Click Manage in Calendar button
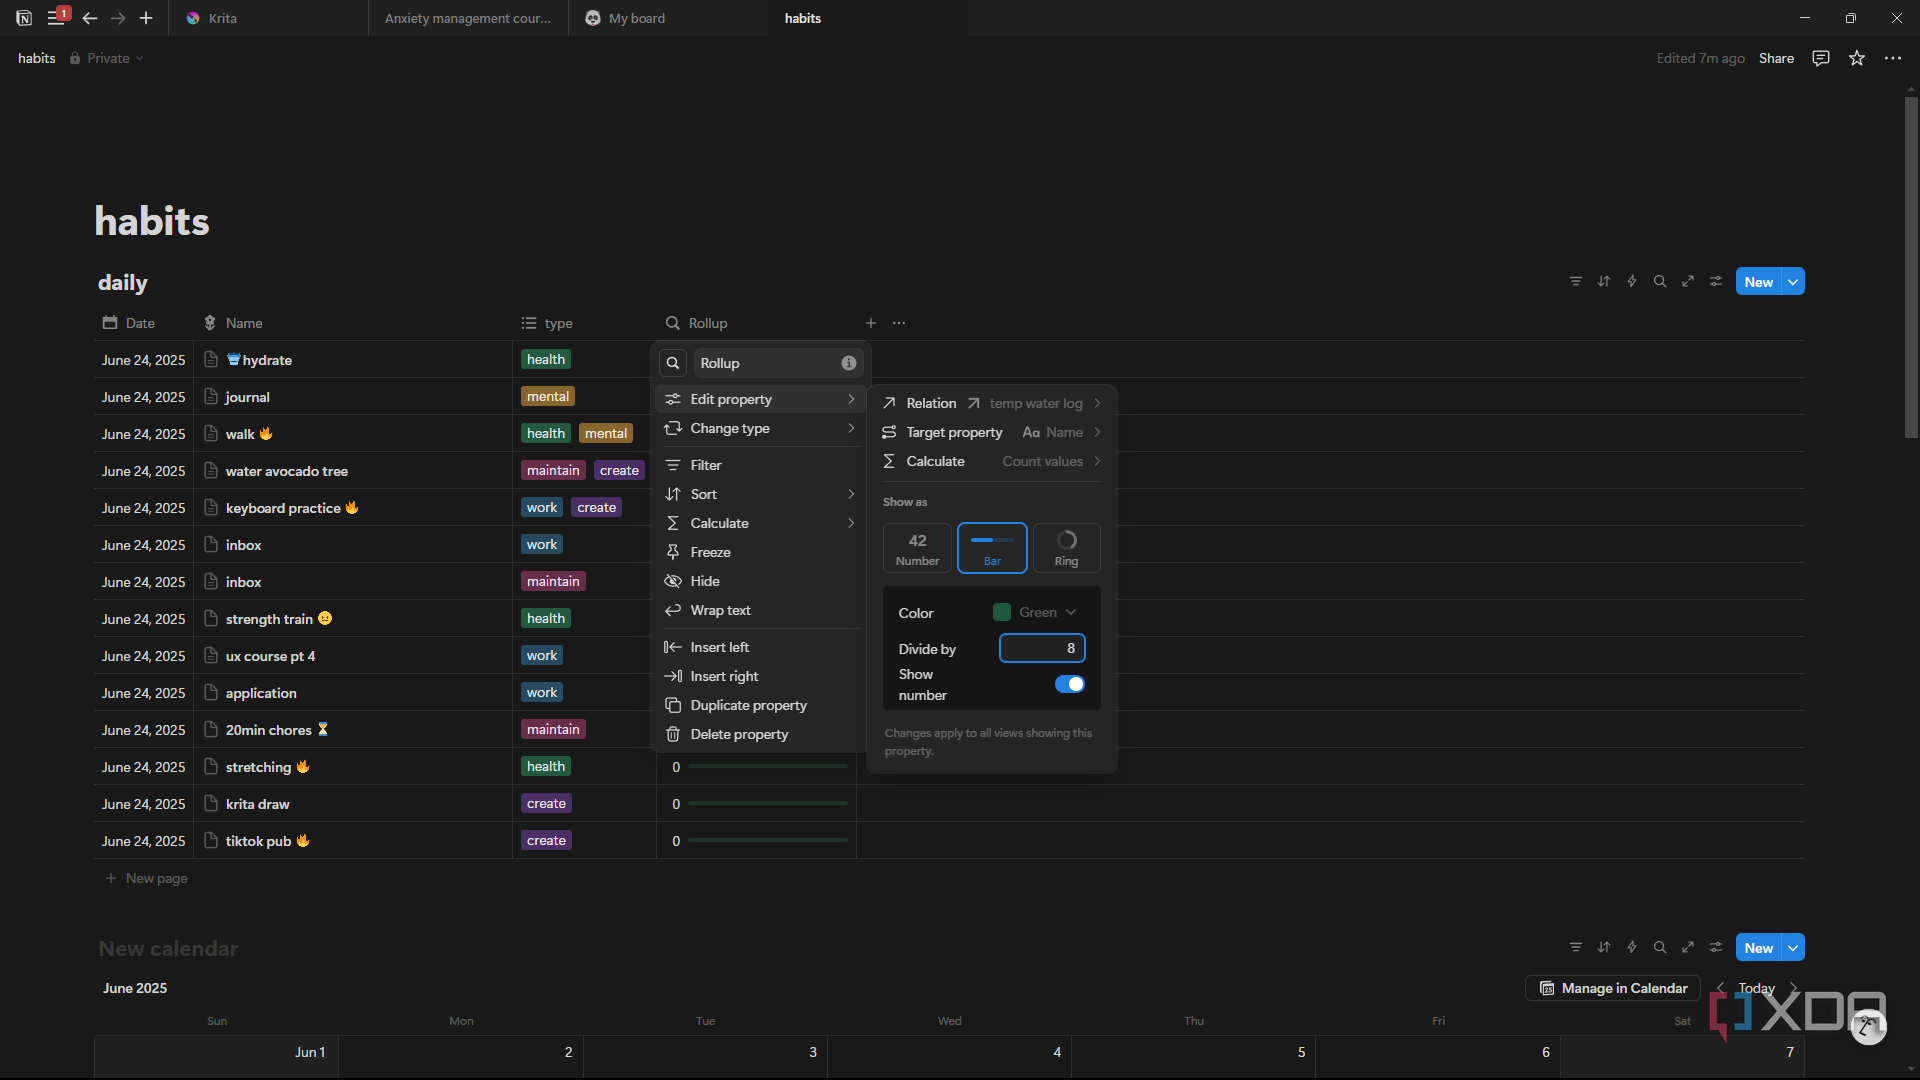The height and width of the screenshot is (1080, 1920). (1613, 988)
